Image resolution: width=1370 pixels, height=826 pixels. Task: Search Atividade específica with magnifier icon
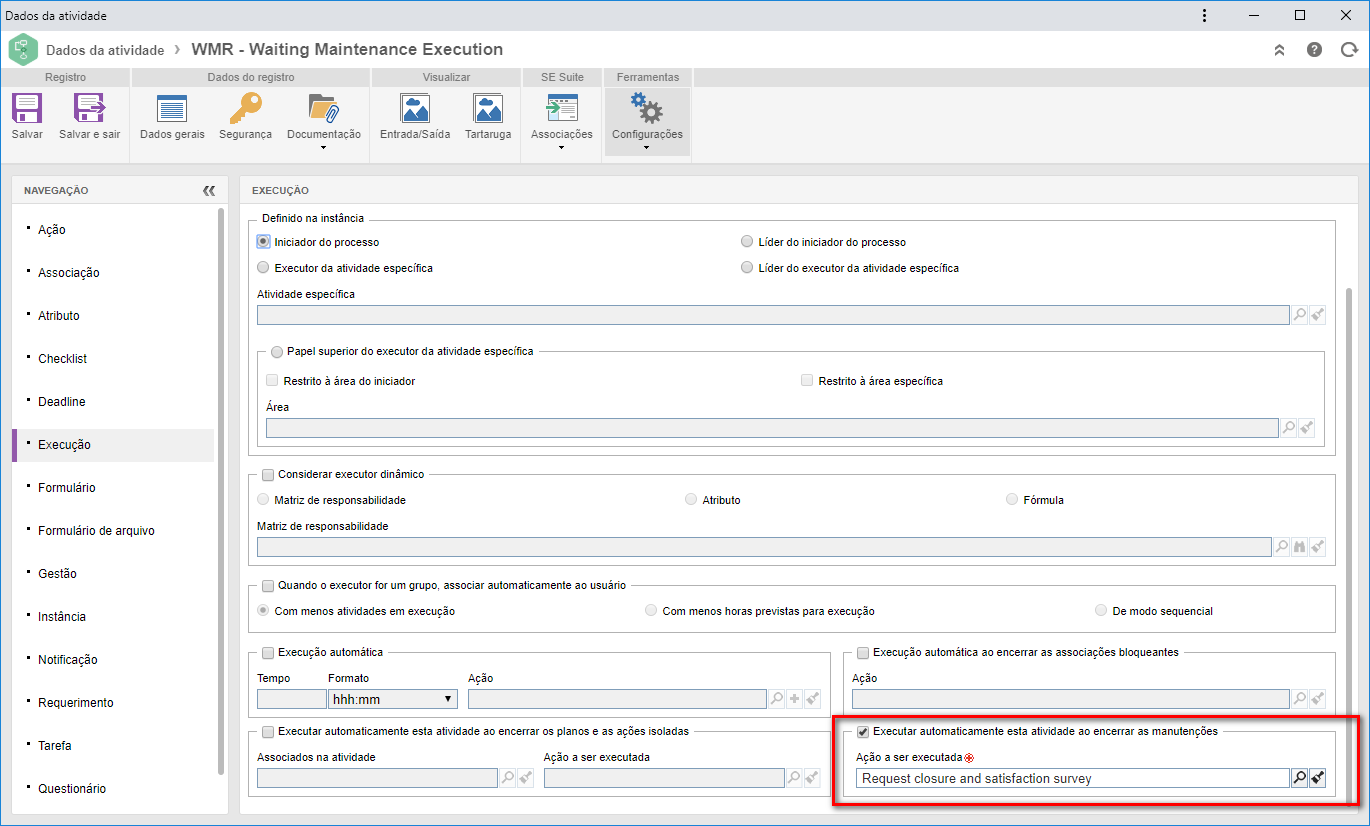[x=1300, y=315]
